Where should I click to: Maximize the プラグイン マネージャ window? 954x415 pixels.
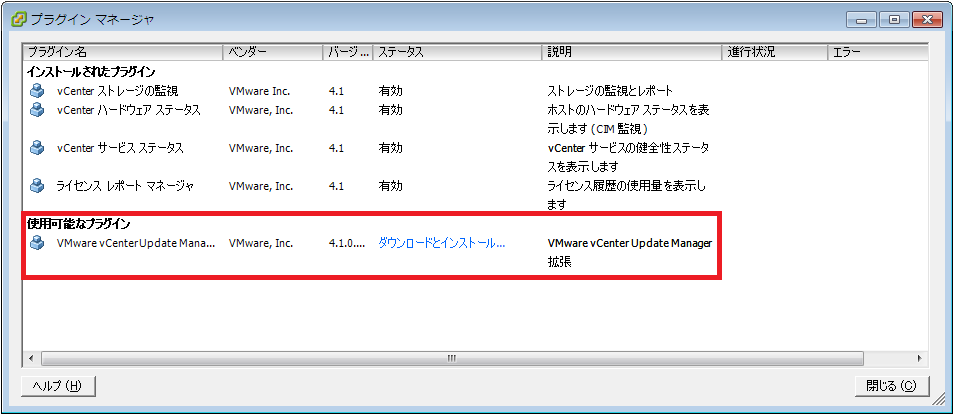click(x=894, y=19)
